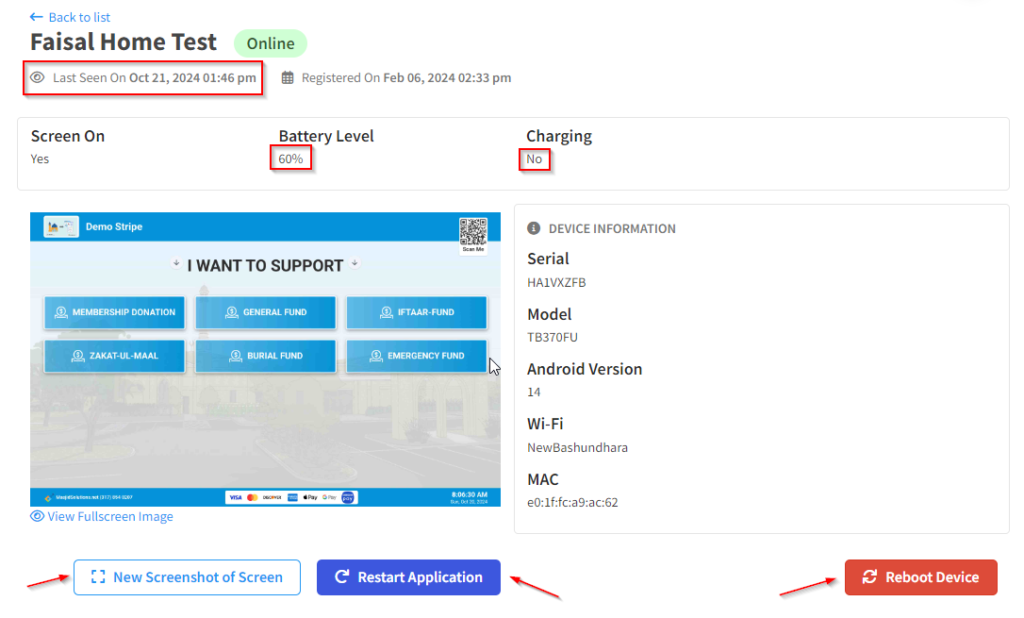Click the payment card icons in preview footer

coord(290,496)
